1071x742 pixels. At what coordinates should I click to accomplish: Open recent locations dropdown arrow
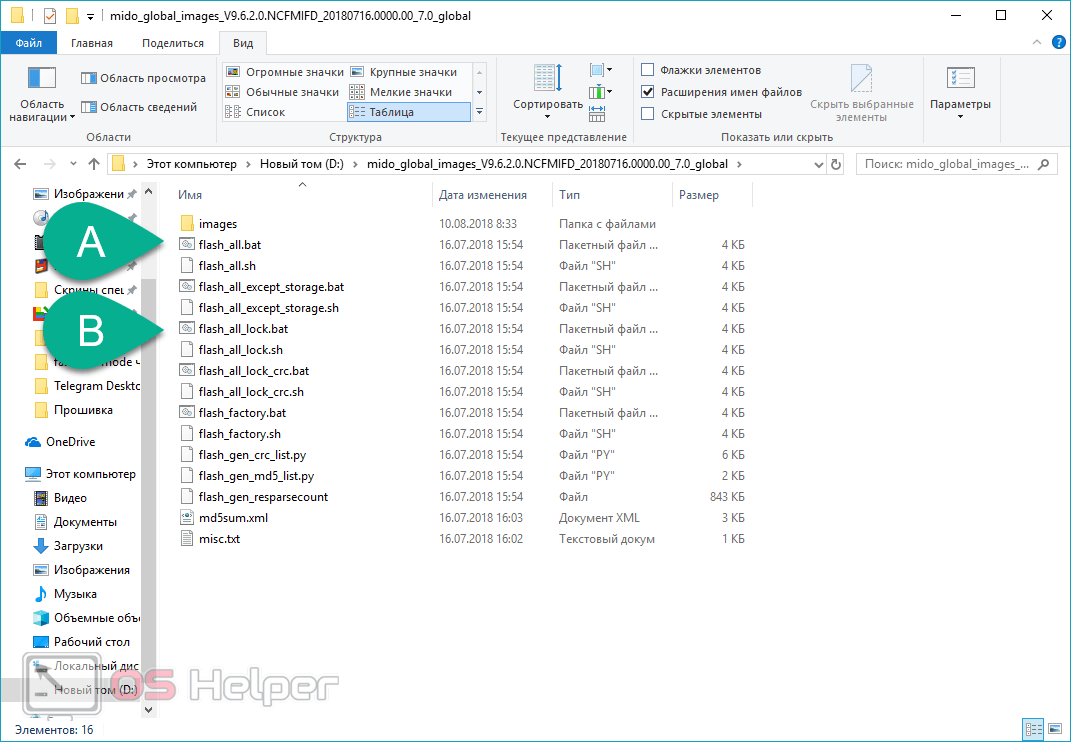[x=74, y=164]
